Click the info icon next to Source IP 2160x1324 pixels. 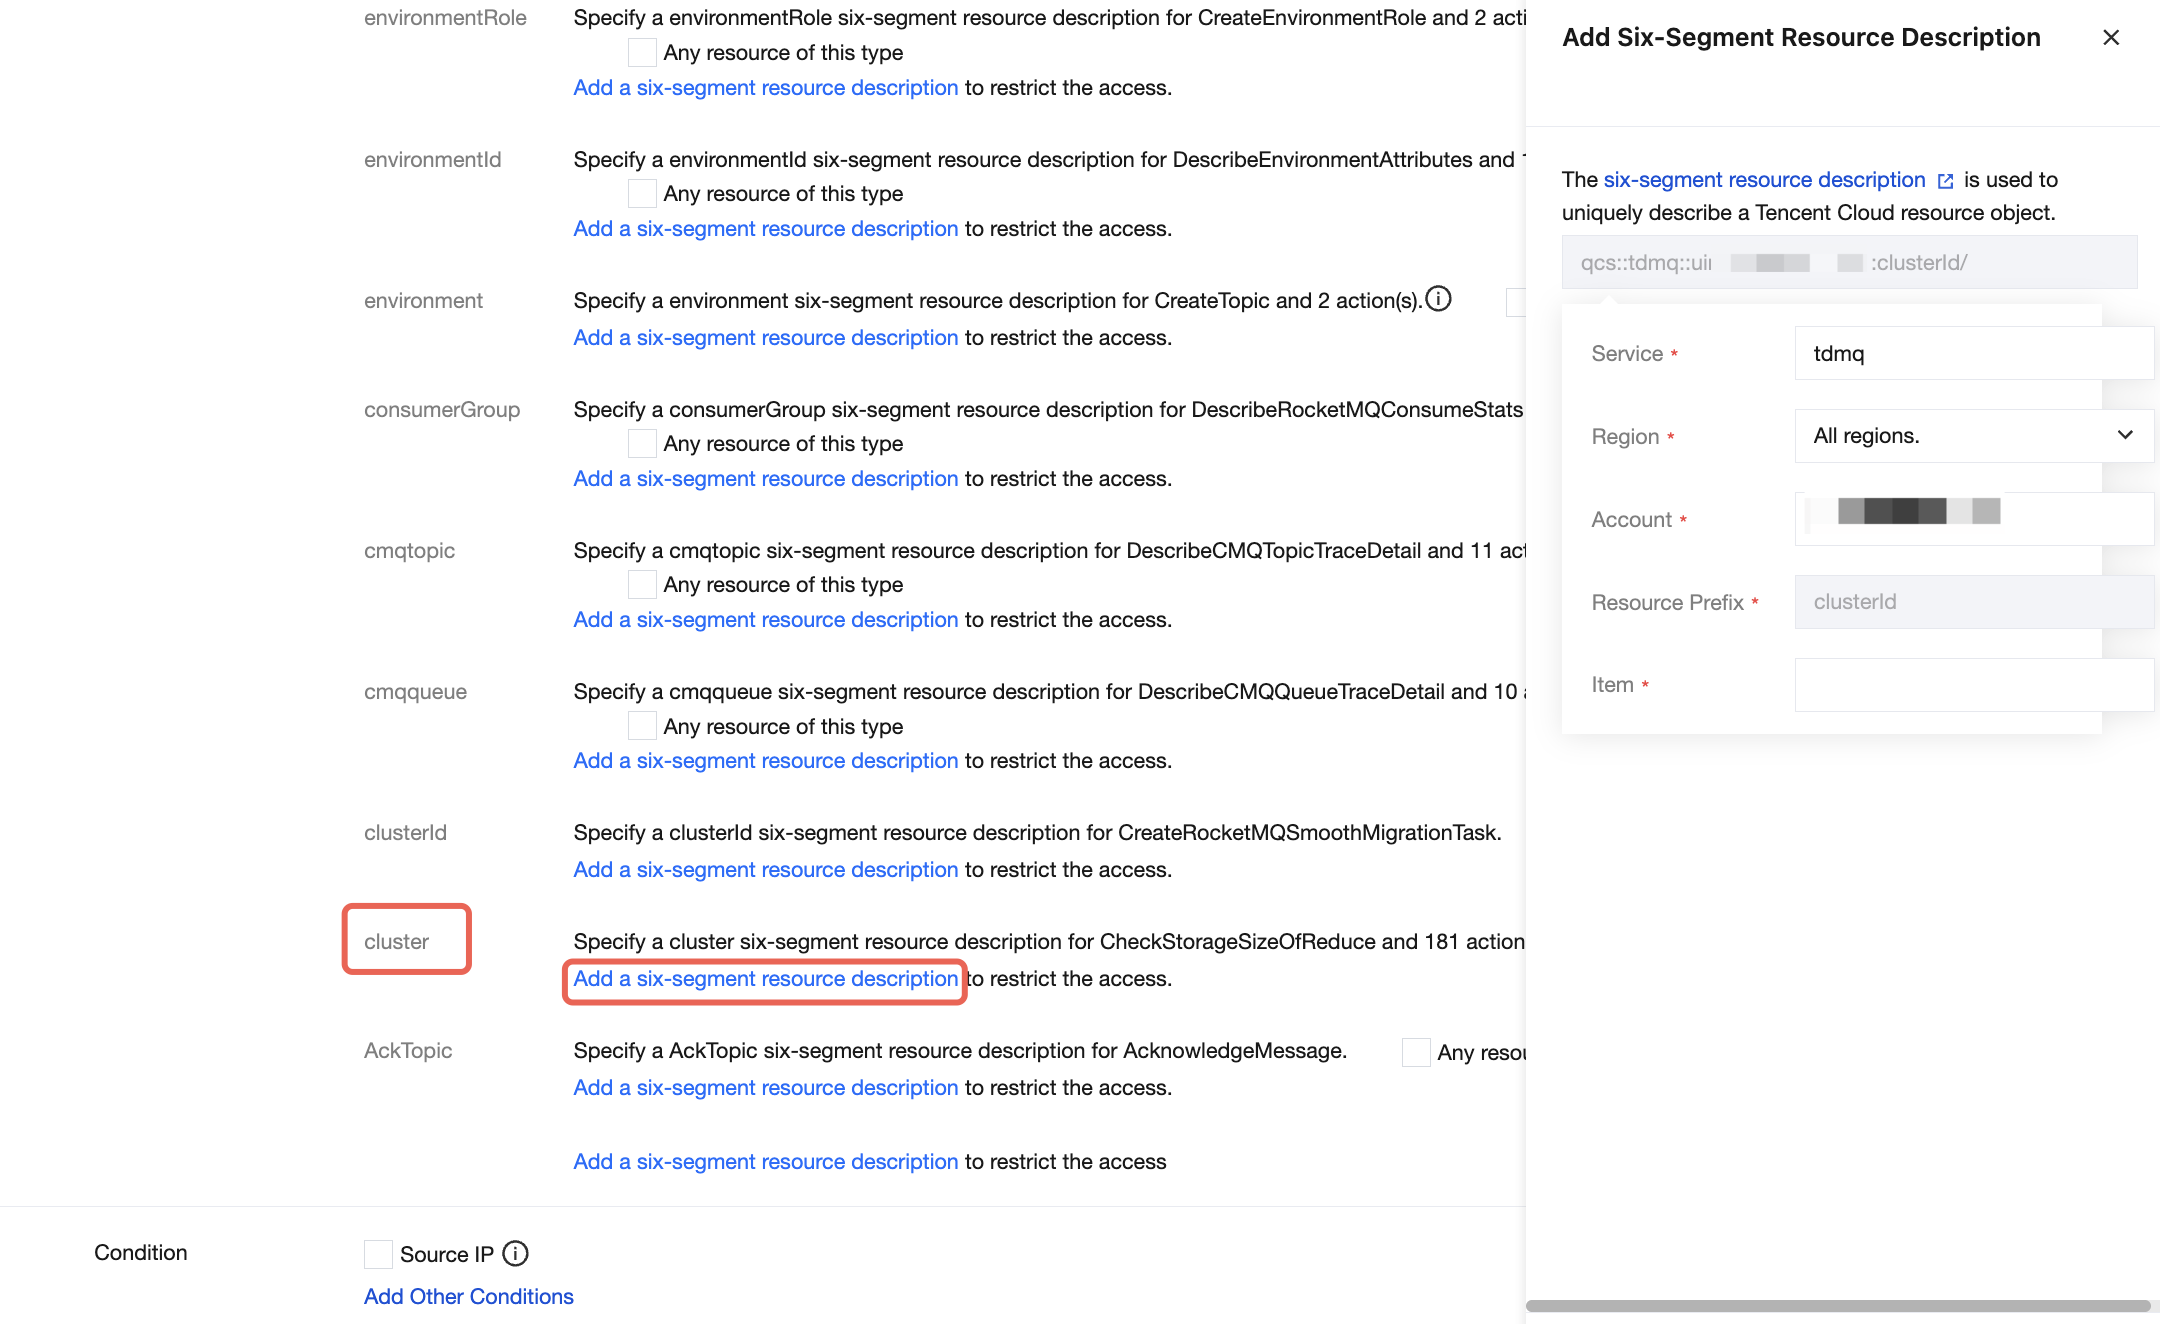[515, 1253]
